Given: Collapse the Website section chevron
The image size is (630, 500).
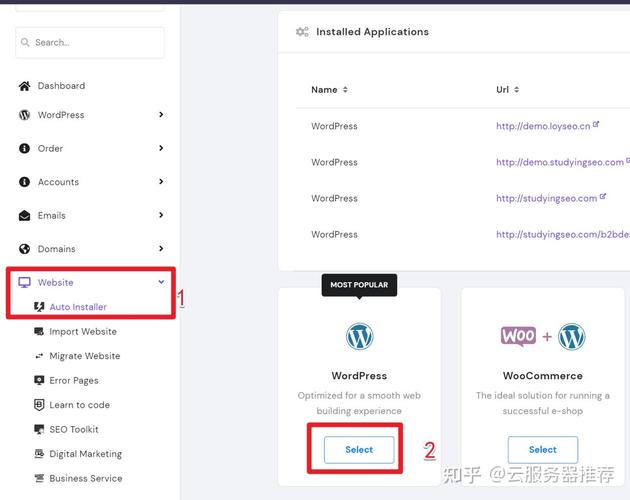Looking at the screenshot, I should pos(161,283).
